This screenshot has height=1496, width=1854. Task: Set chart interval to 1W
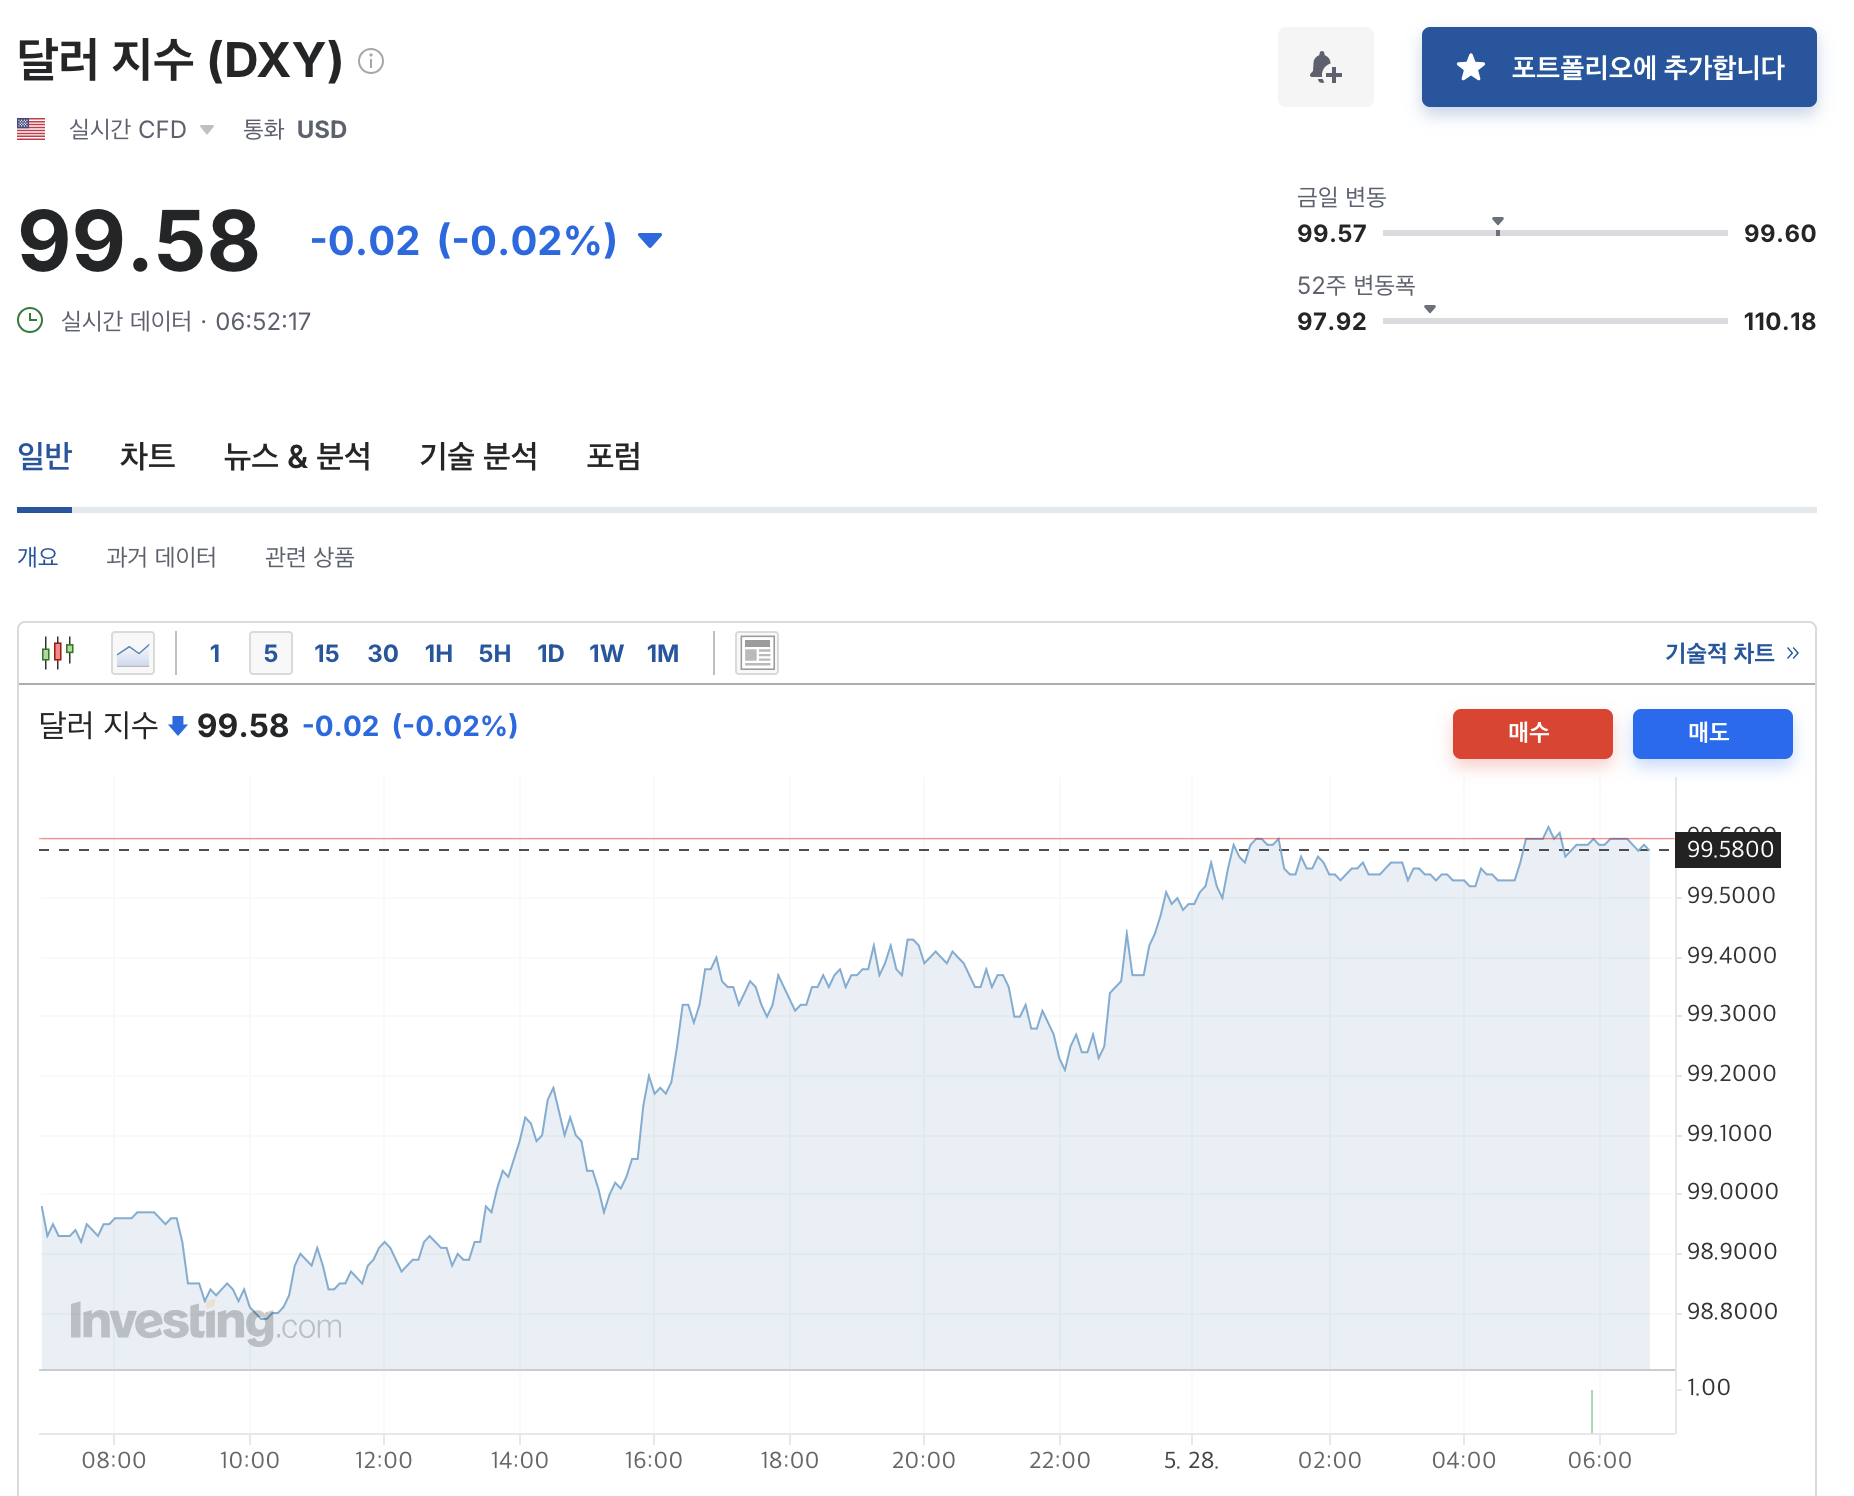pyautogui.click(x=607, y=653)
